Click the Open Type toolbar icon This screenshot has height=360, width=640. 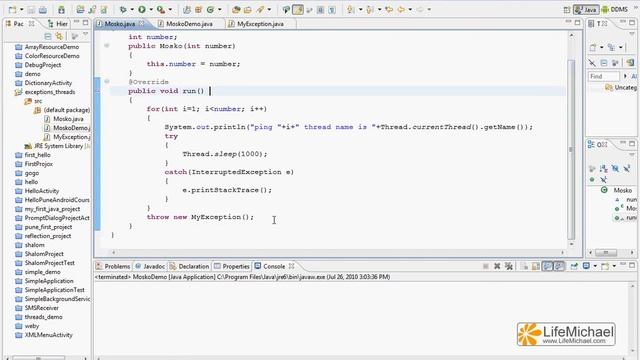(236, 9)
